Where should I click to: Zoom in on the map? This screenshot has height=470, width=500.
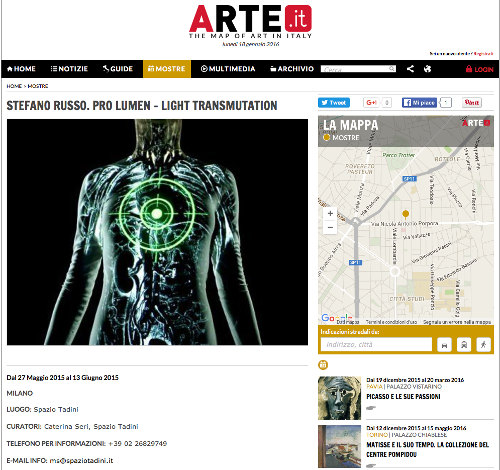(330, 214)
